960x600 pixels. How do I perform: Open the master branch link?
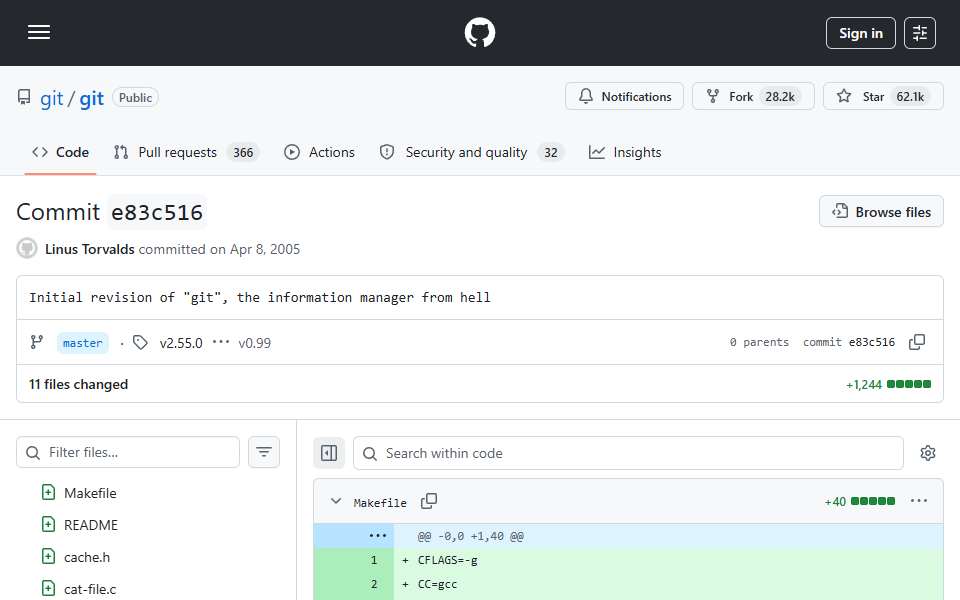click(x=83, y=343)
